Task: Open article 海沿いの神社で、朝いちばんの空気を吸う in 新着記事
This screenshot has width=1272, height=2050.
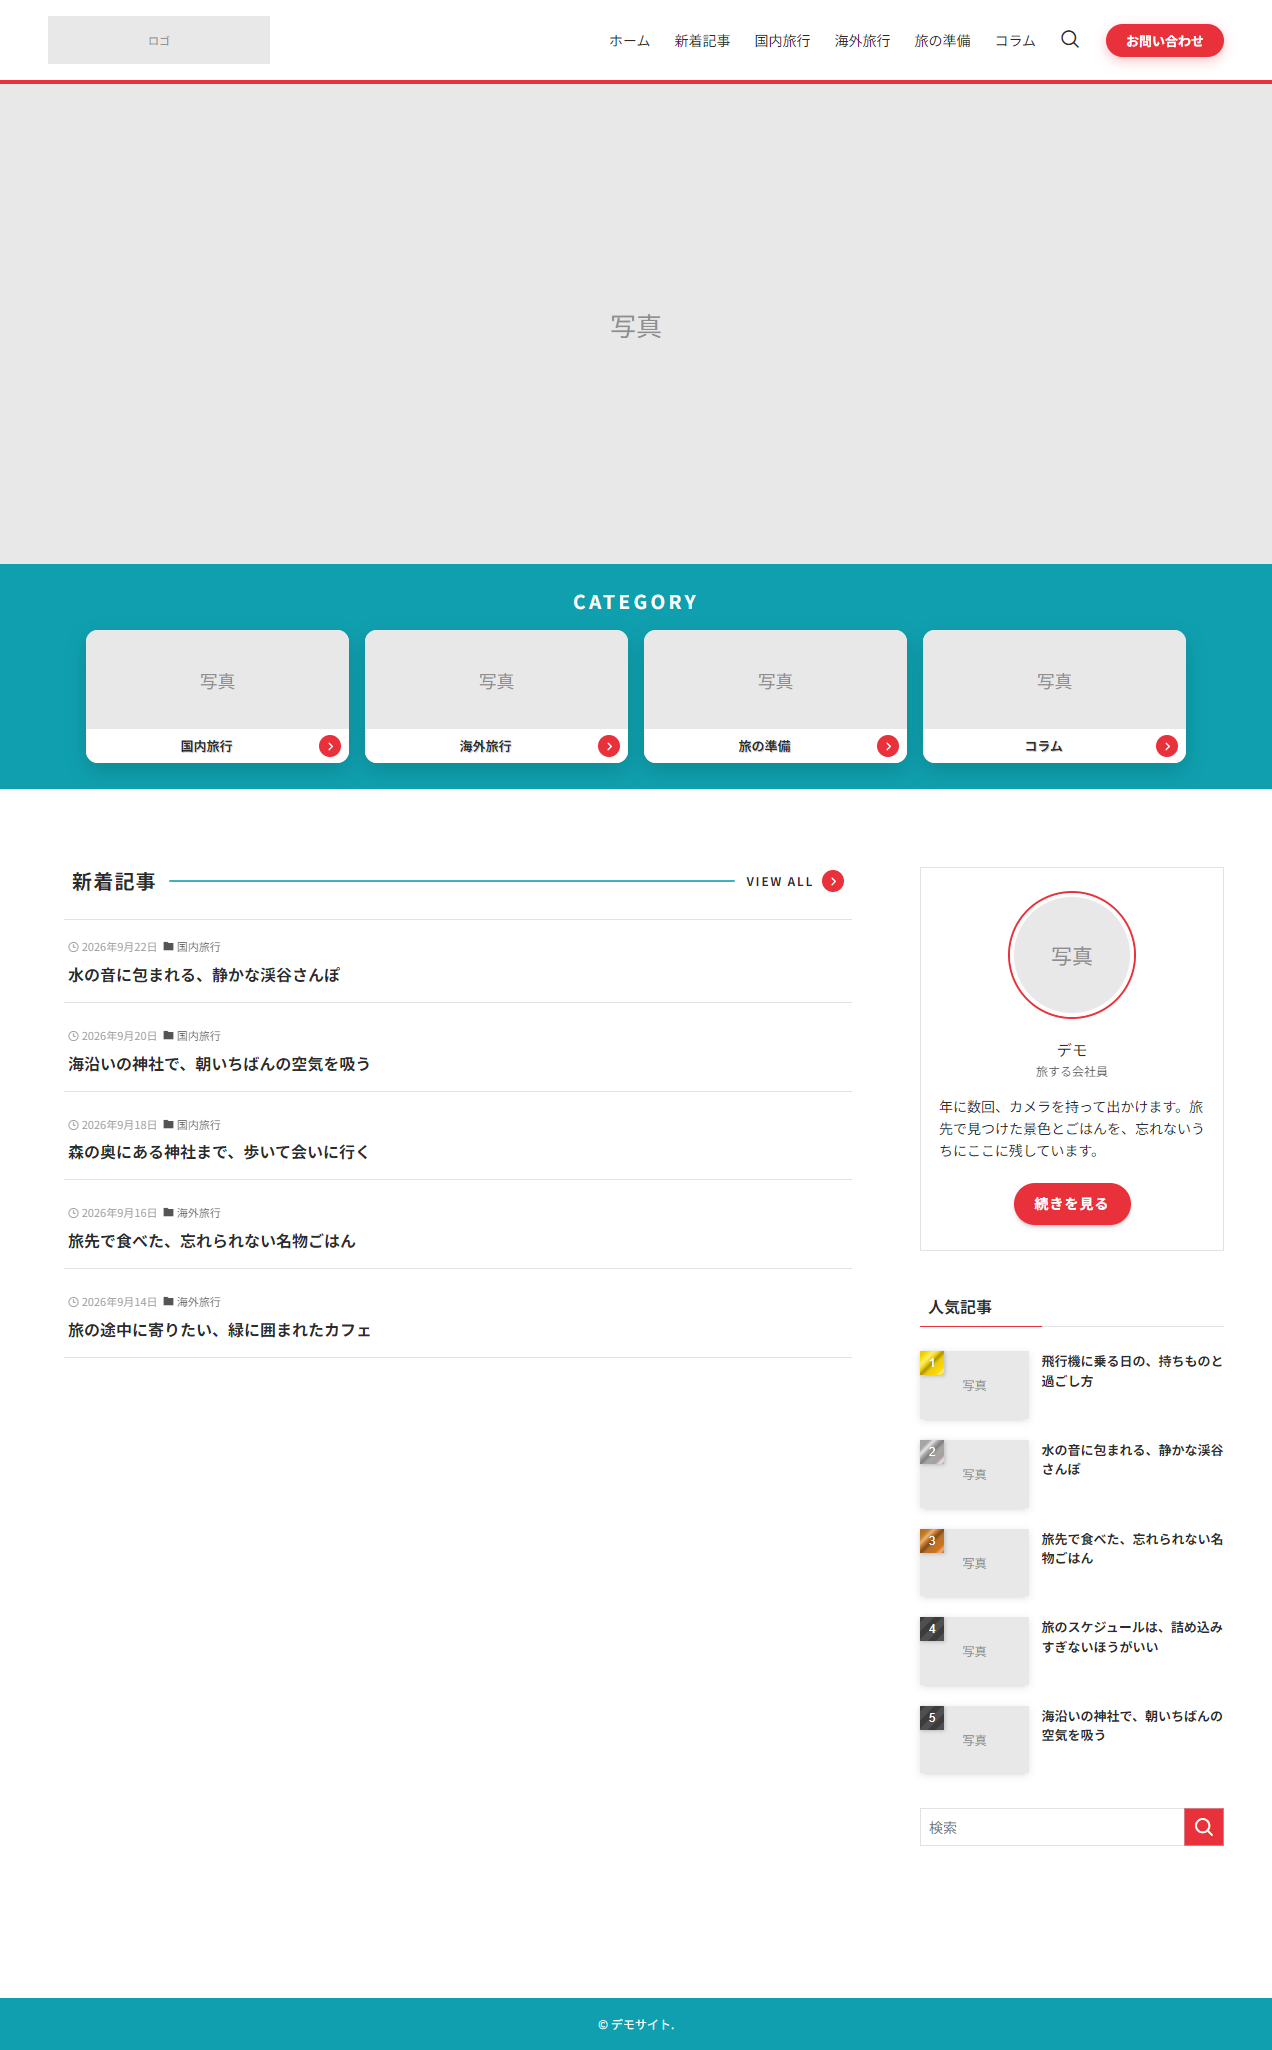Action: coord(219,1064)
